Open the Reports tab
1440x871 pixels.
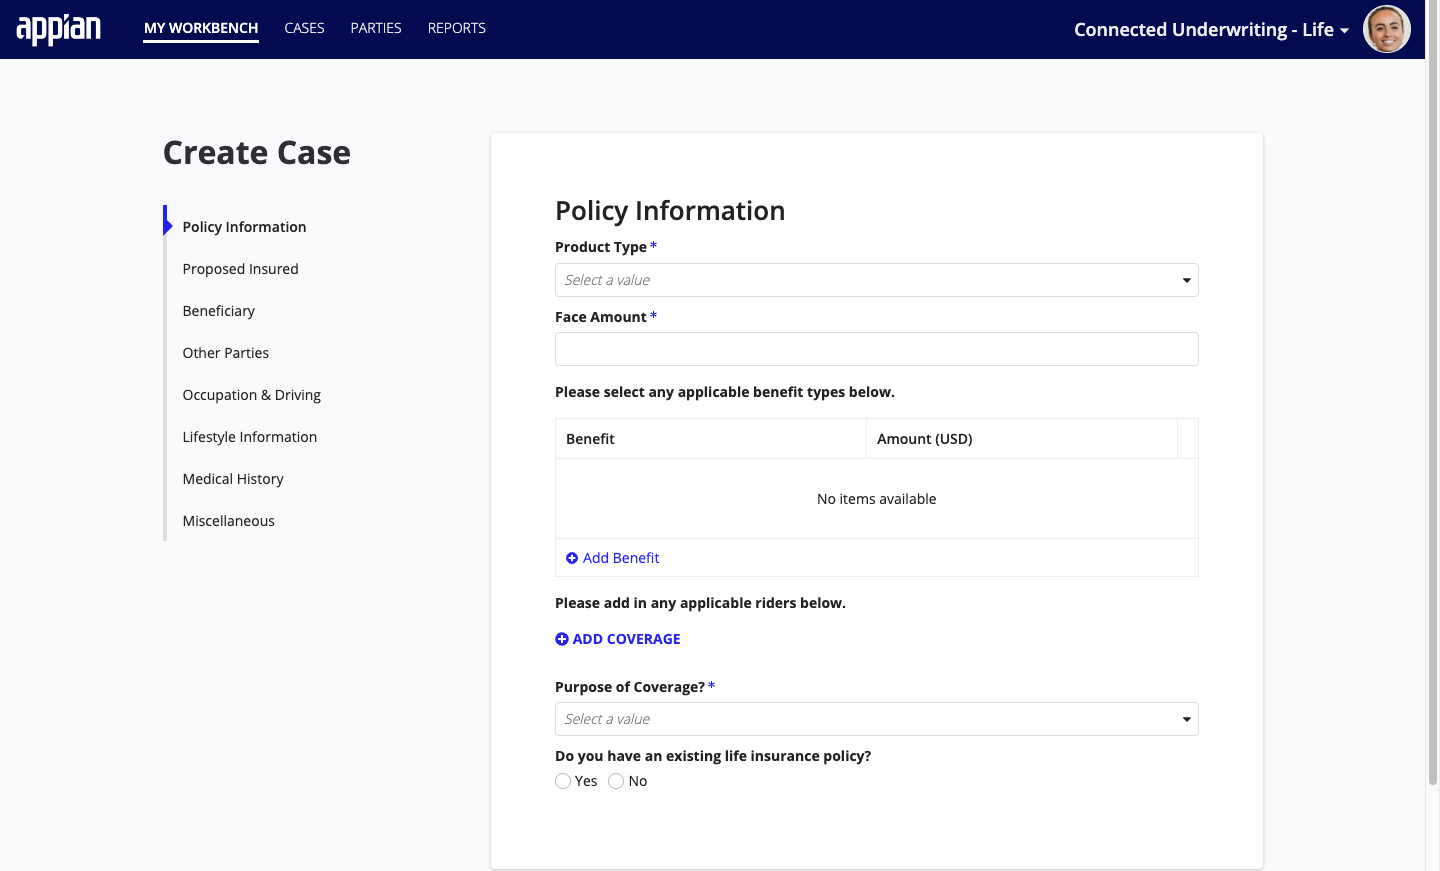pos(457,28)
